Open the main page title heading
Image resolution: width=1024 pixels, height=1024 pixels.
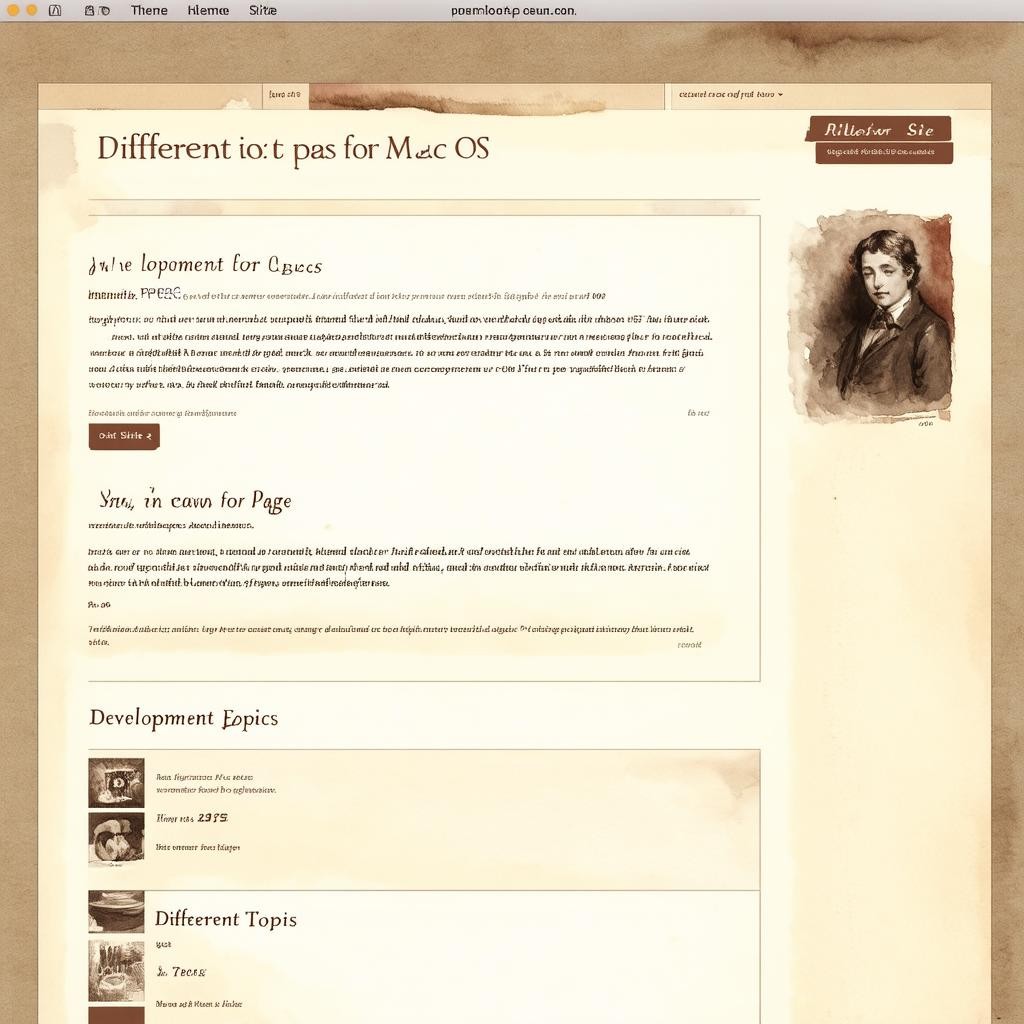point(293,148)
